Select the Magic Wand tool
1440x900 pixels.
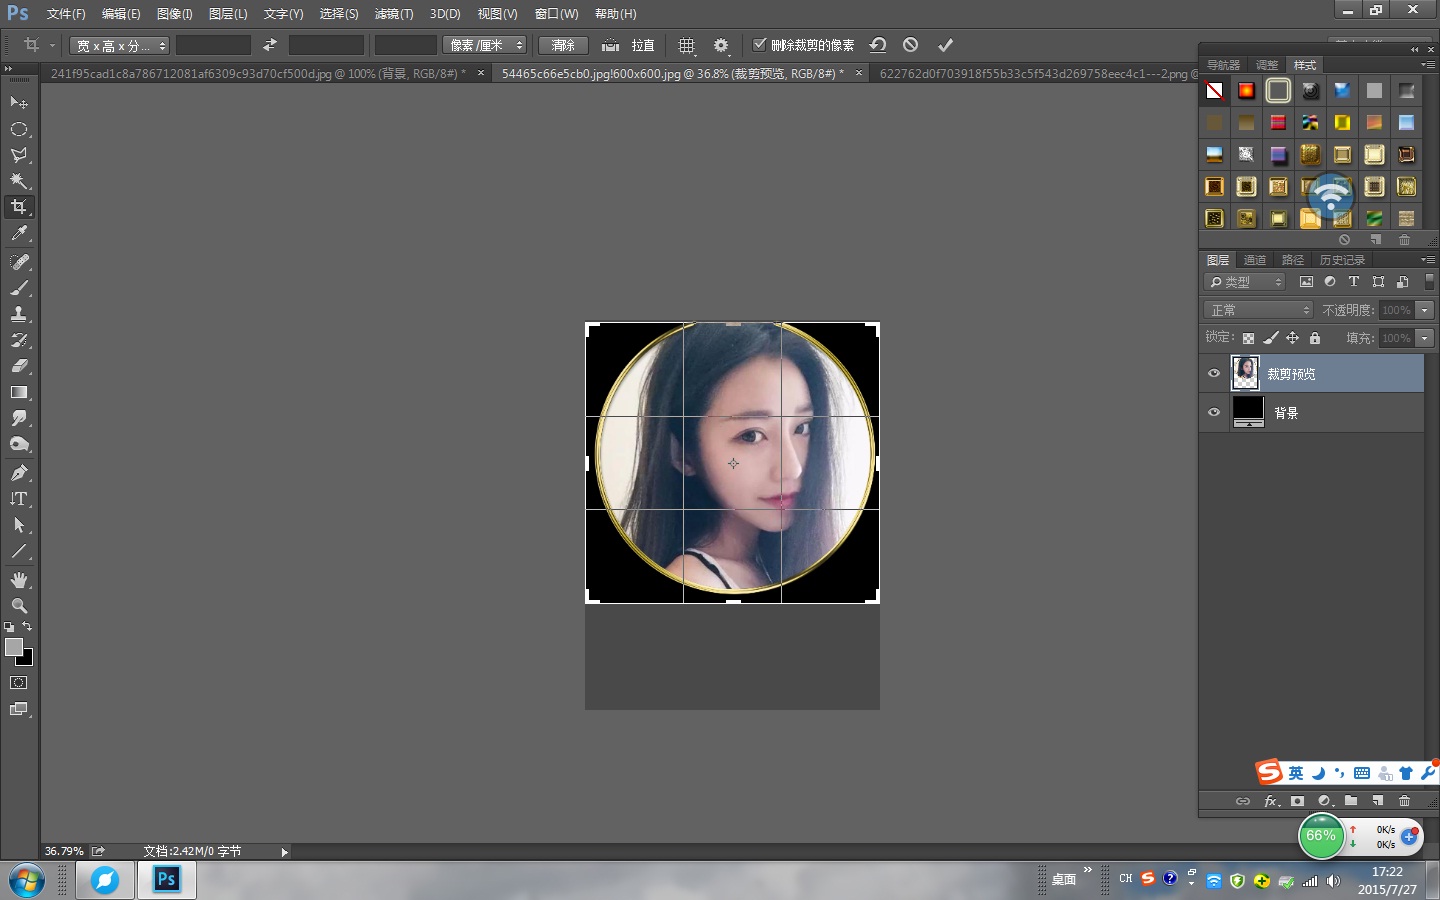pos(19,181)
